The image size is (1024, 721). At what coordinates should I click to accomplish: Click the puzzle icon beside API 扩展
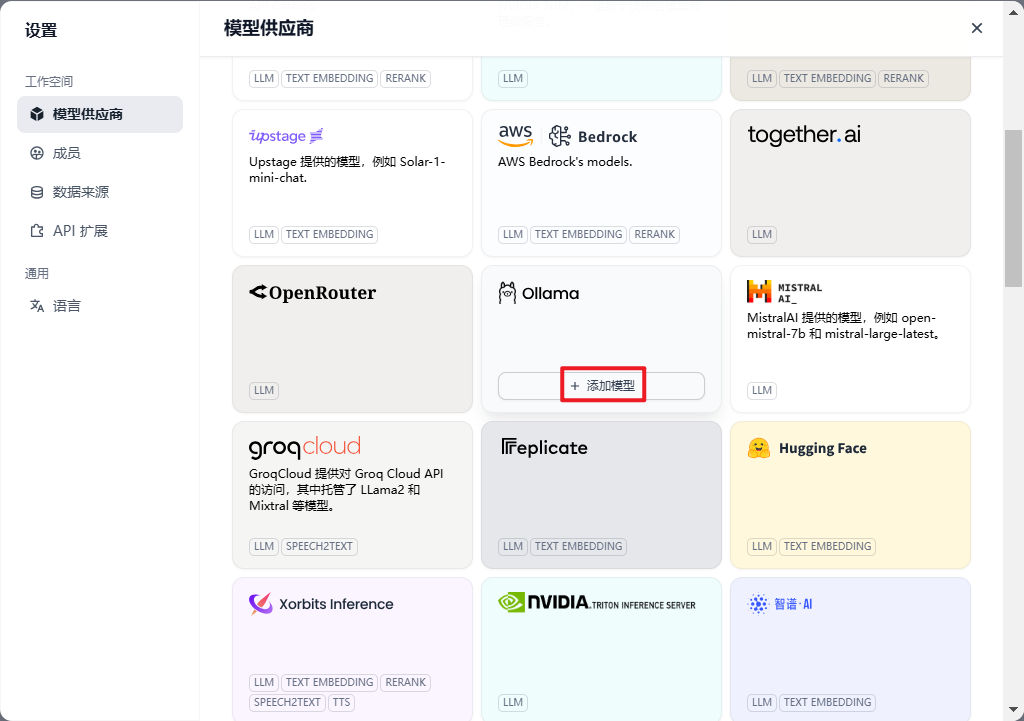[37, 231]
